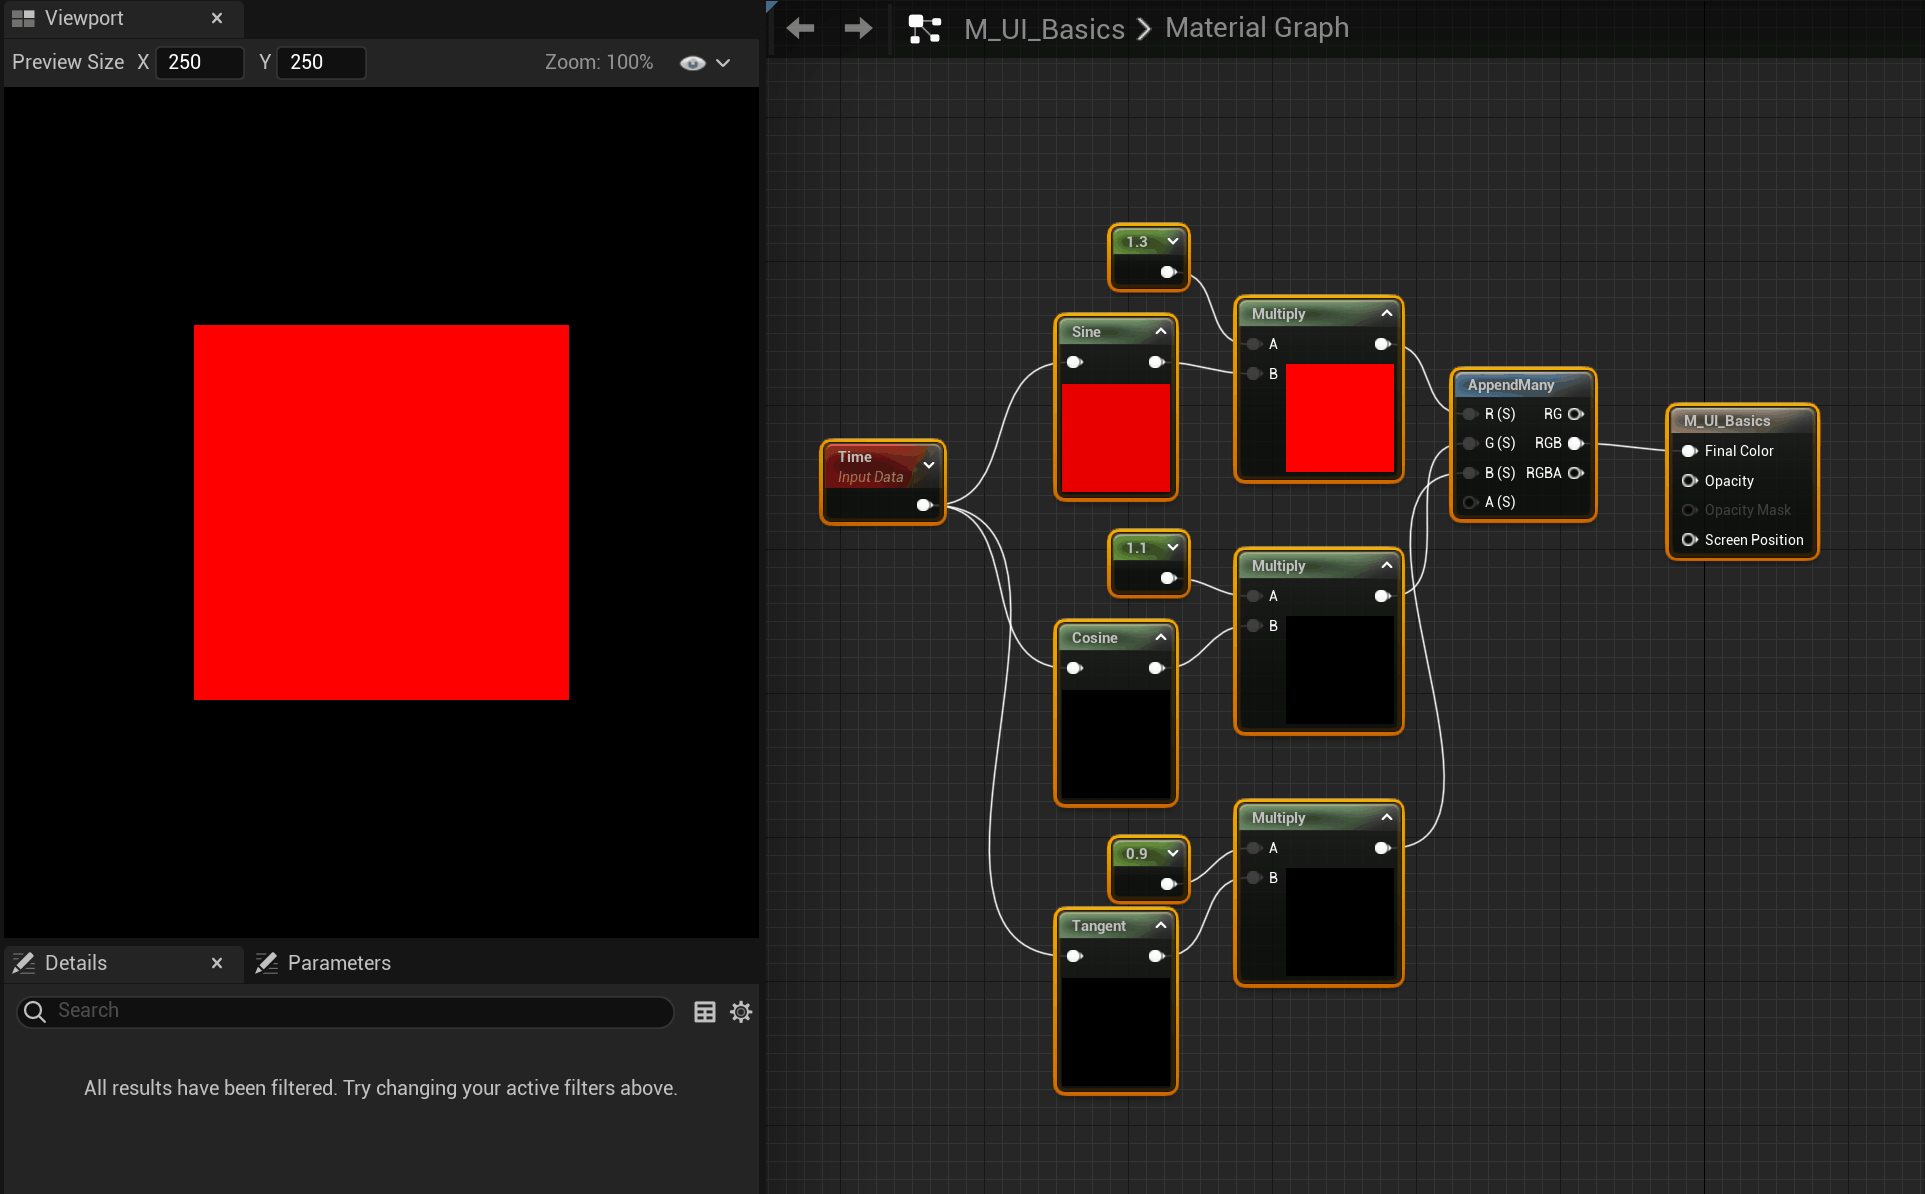Click the Preview Size X field
Screen dimensions: 1925x1194
pyautogui.click(x=200, y=62)
